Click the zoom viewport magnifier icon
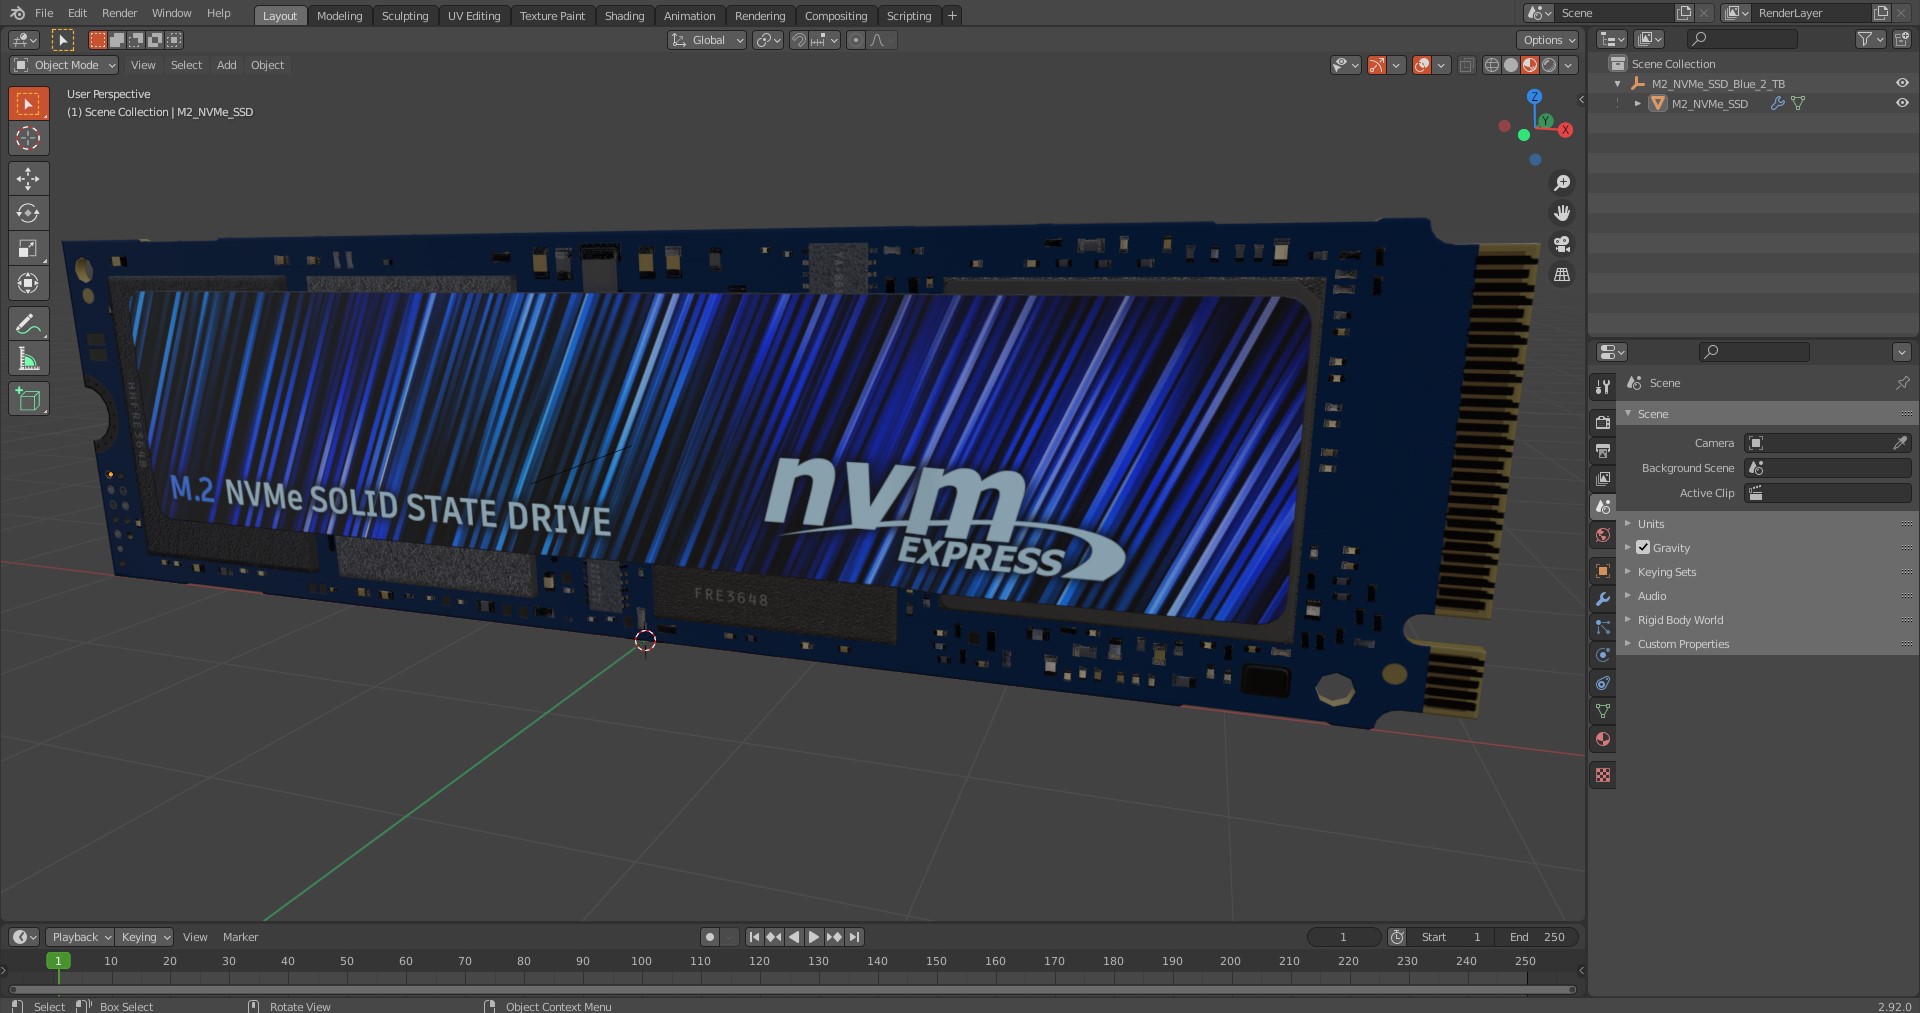 1562,183
